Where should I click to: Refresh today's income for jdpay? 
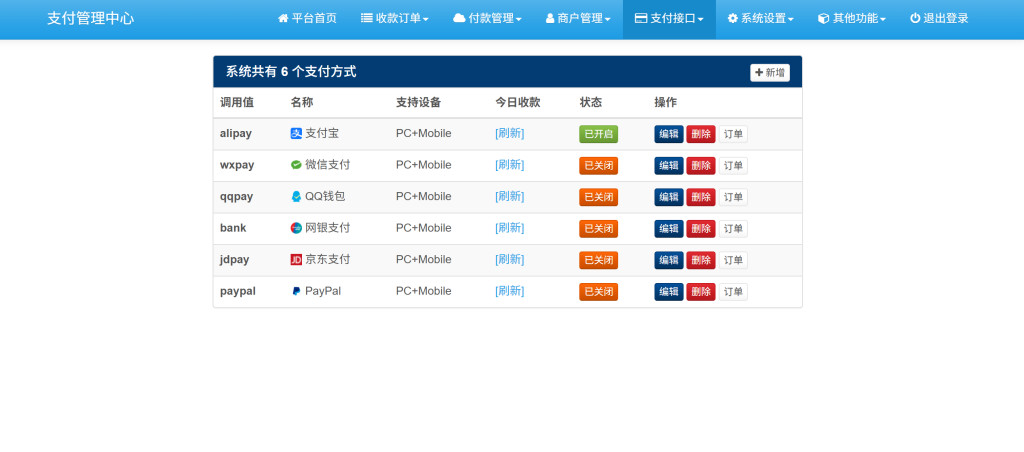click(x=509, y=259)
